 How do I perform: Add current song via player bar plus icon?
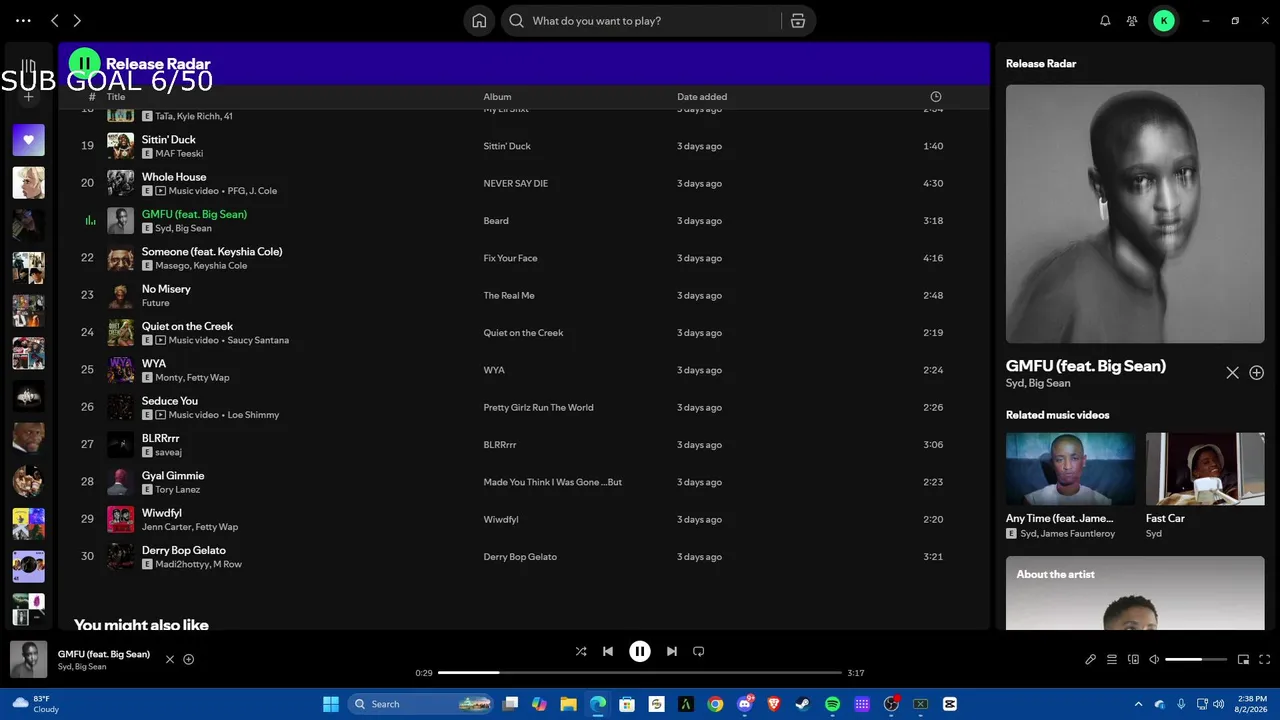pyautogui.click(x=189, y=660)
